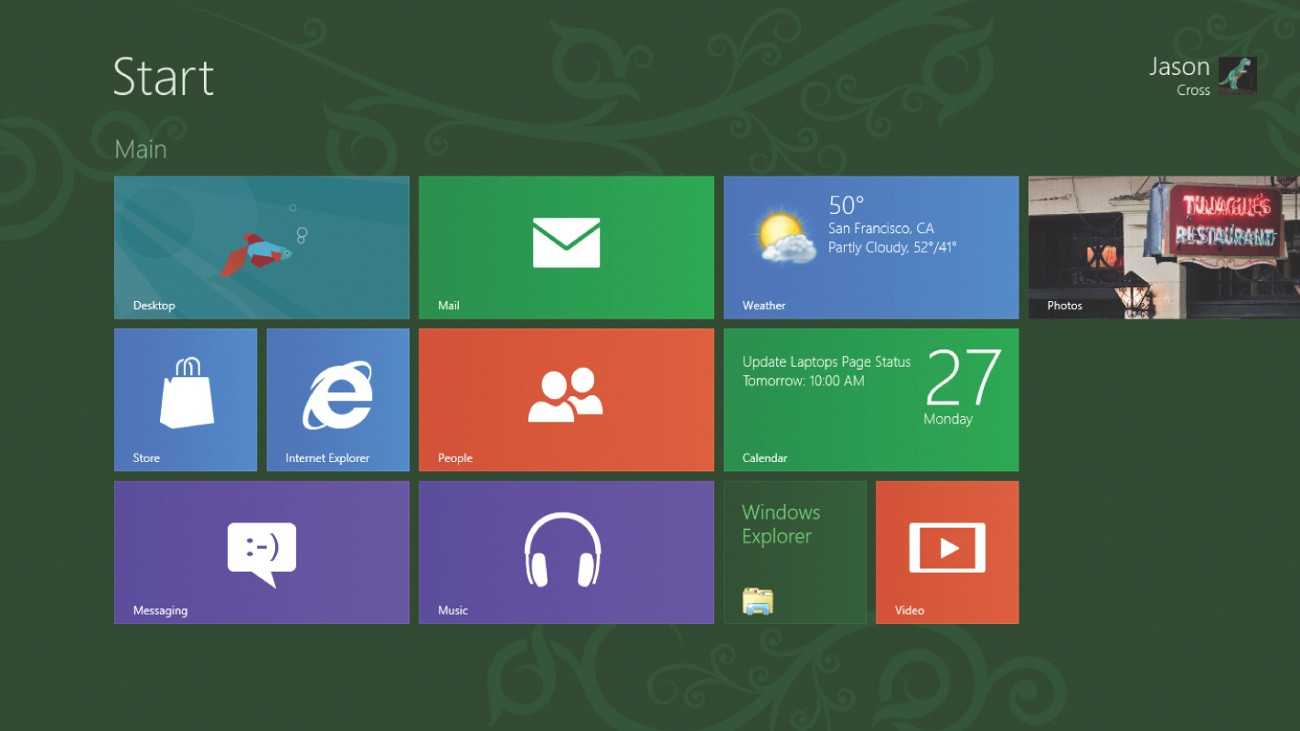This screenshot has height=731, width=1300.
Task: Click the dinosaur user avatar picture
Action: coord(1237,76)
